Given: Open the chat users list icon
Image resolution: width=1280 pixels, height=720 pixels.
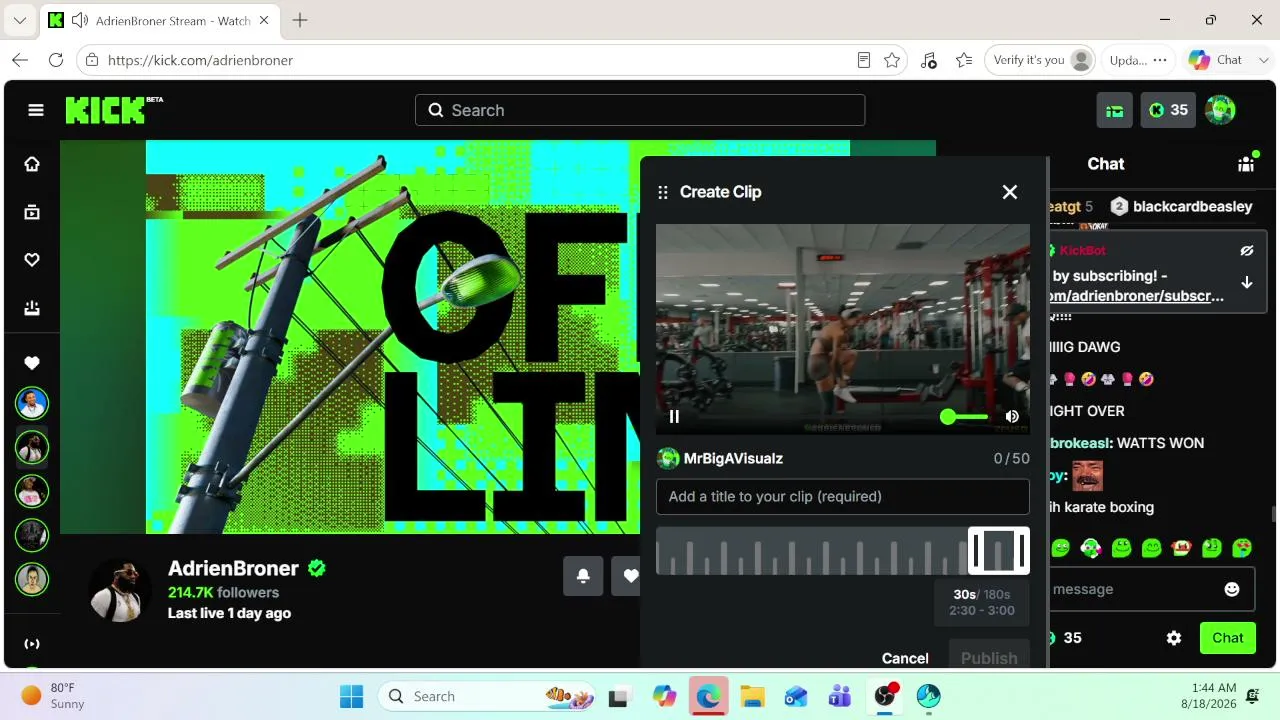Looking at the screenshot, I should (1246, 164).
